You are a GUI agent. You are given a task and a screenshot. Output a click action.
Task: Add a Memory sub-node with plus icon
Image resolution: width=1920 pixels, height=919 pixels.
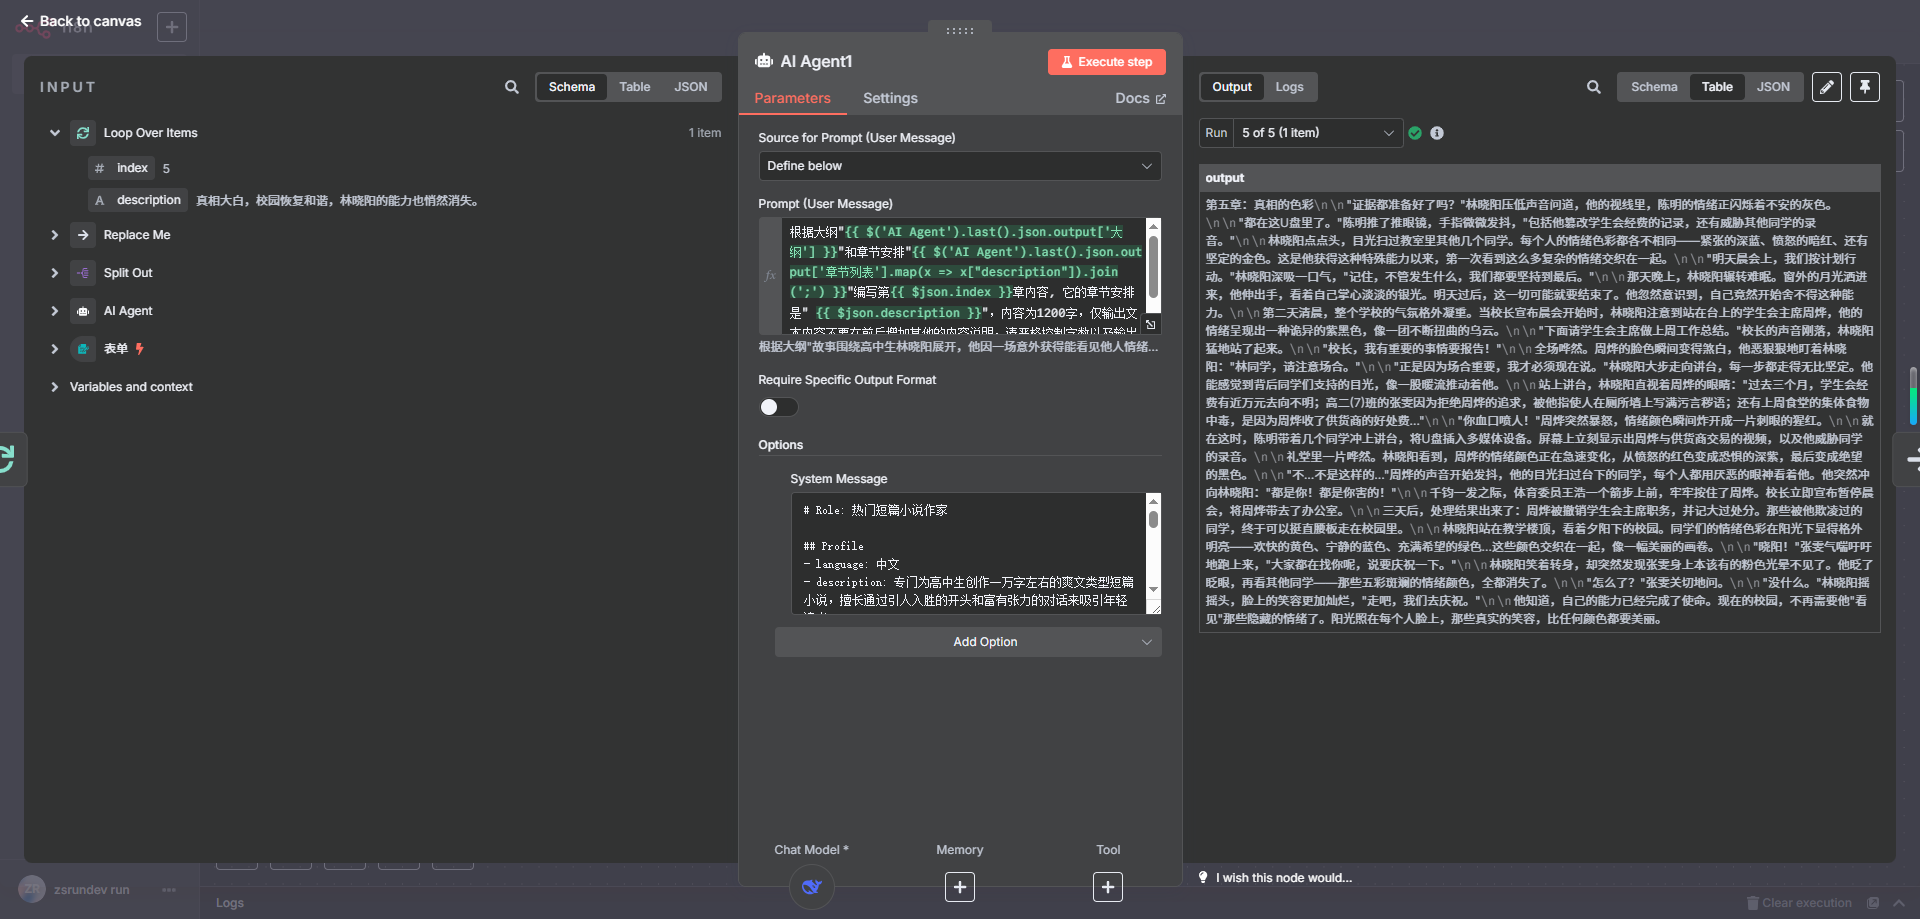[x=959, y=887]
